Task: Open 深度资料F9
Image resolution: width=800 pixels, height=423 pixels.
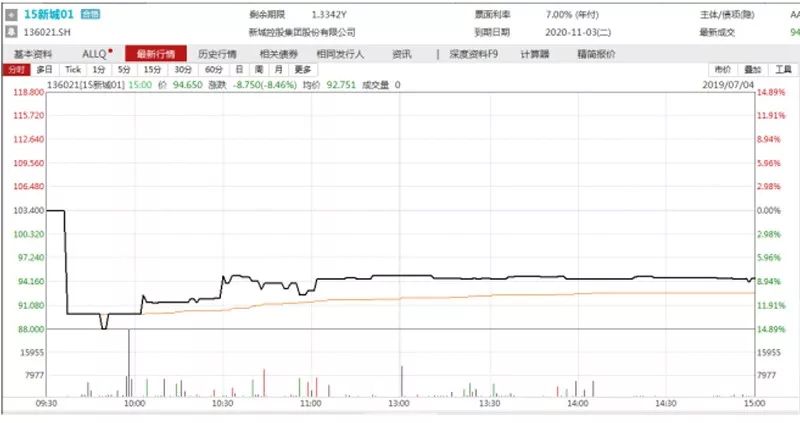Action: pos(473,54)
